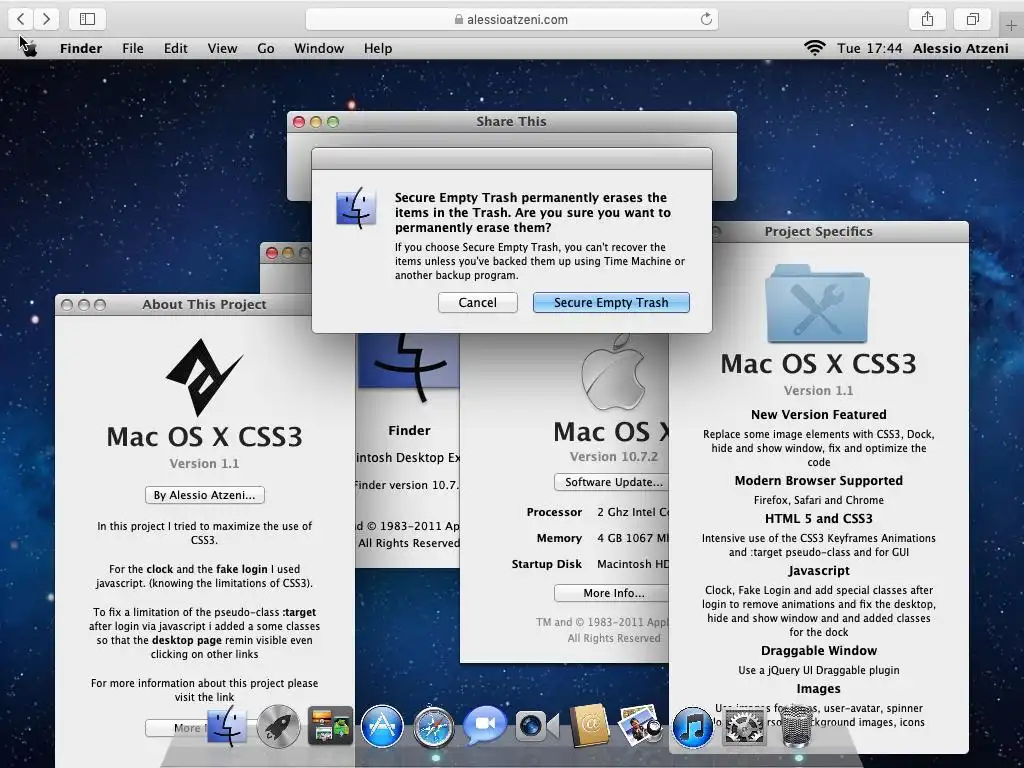Open iChat video bubble in dock
The height and width of the screenshot is (768, 1024).
[x=485, y=724]
